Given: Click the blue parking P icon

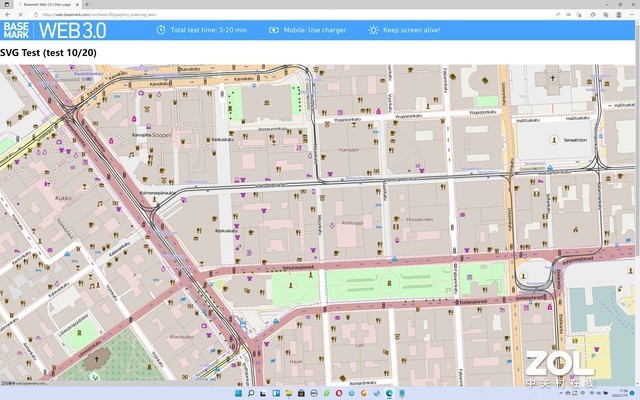Looking at the screenshot, I should (593, 356).
